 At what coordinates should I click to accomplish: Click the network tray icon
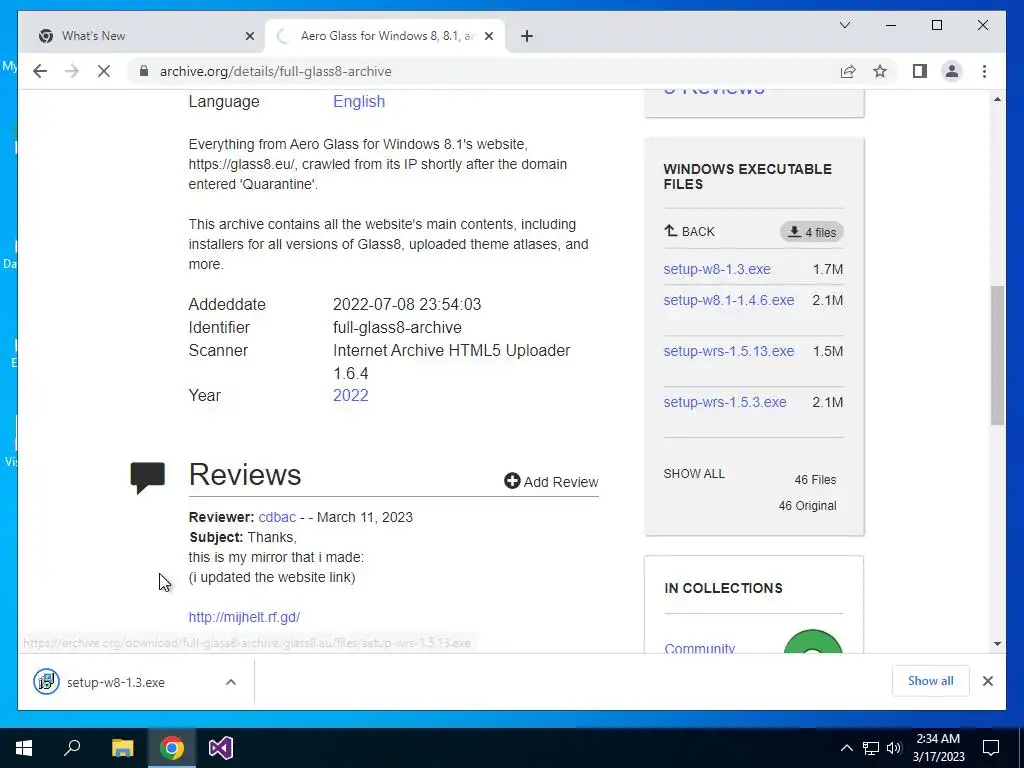[x=871, y=748]
